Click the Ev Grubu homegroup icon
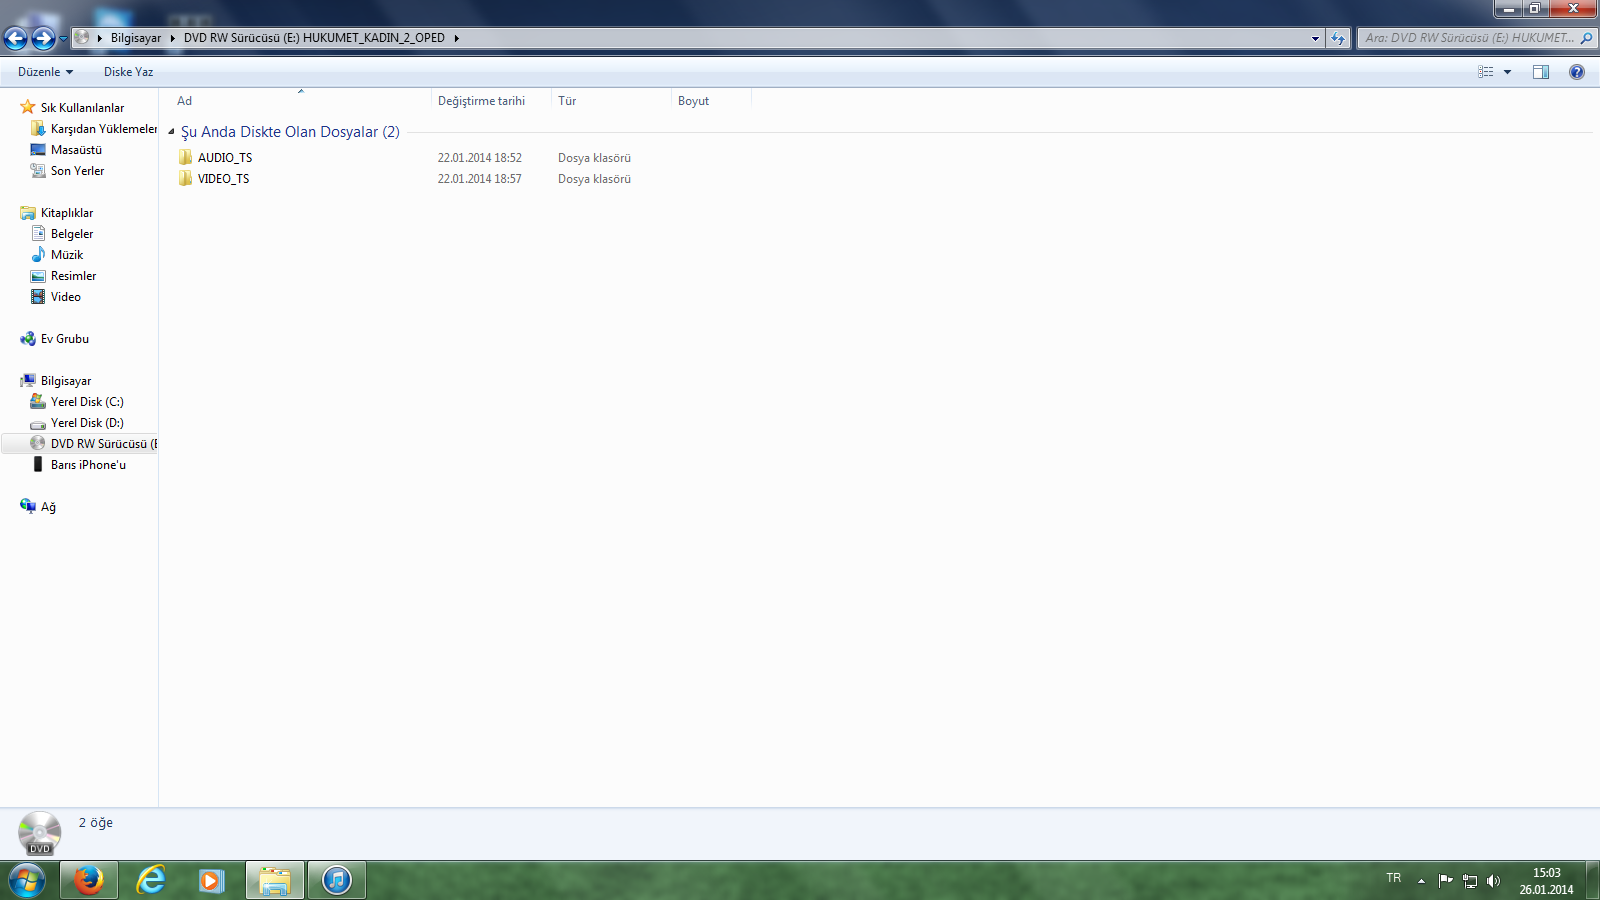The image size is (1600, 900). [x=28, y=339]
